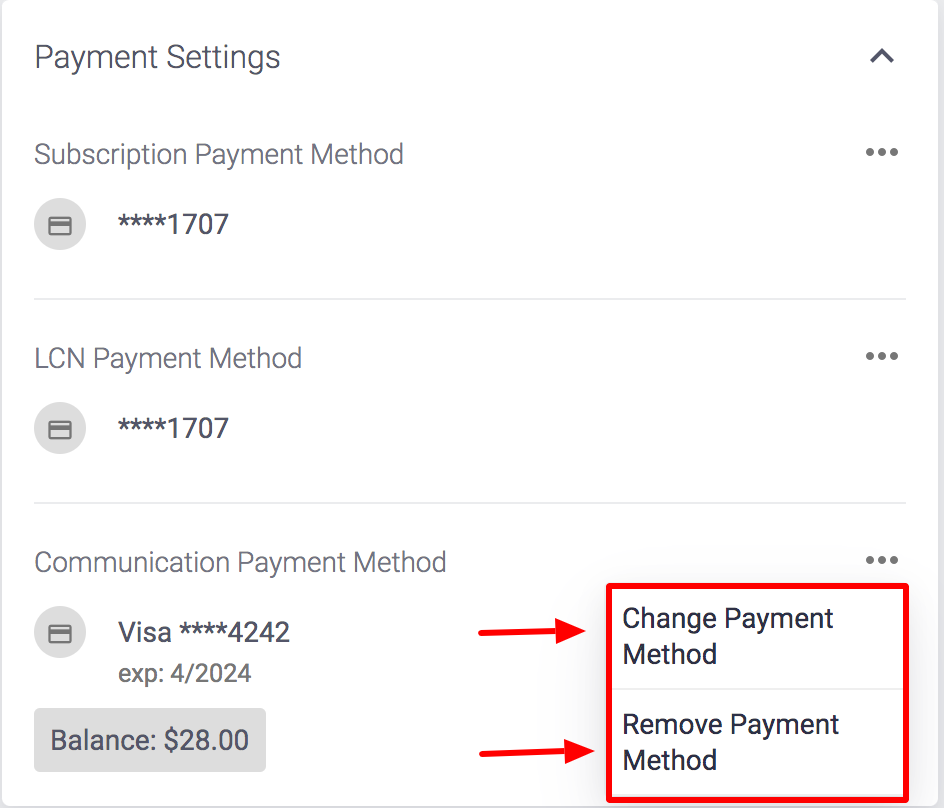Click the upper red arrow annotation
The image size is (944, 808).
(x=532, y=631)
